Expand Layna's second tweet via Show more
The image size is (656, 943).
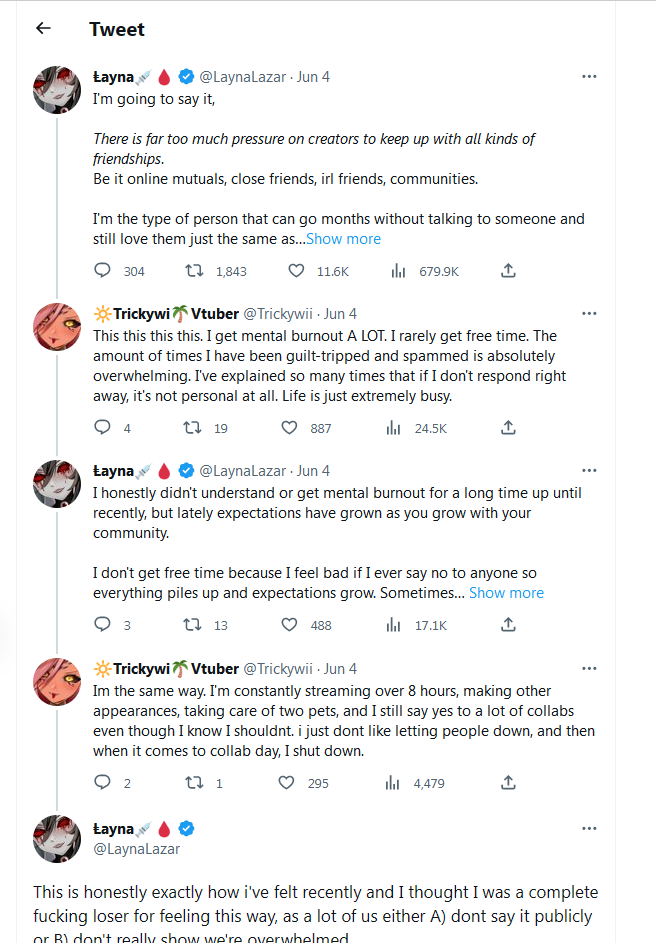[506, 593]
